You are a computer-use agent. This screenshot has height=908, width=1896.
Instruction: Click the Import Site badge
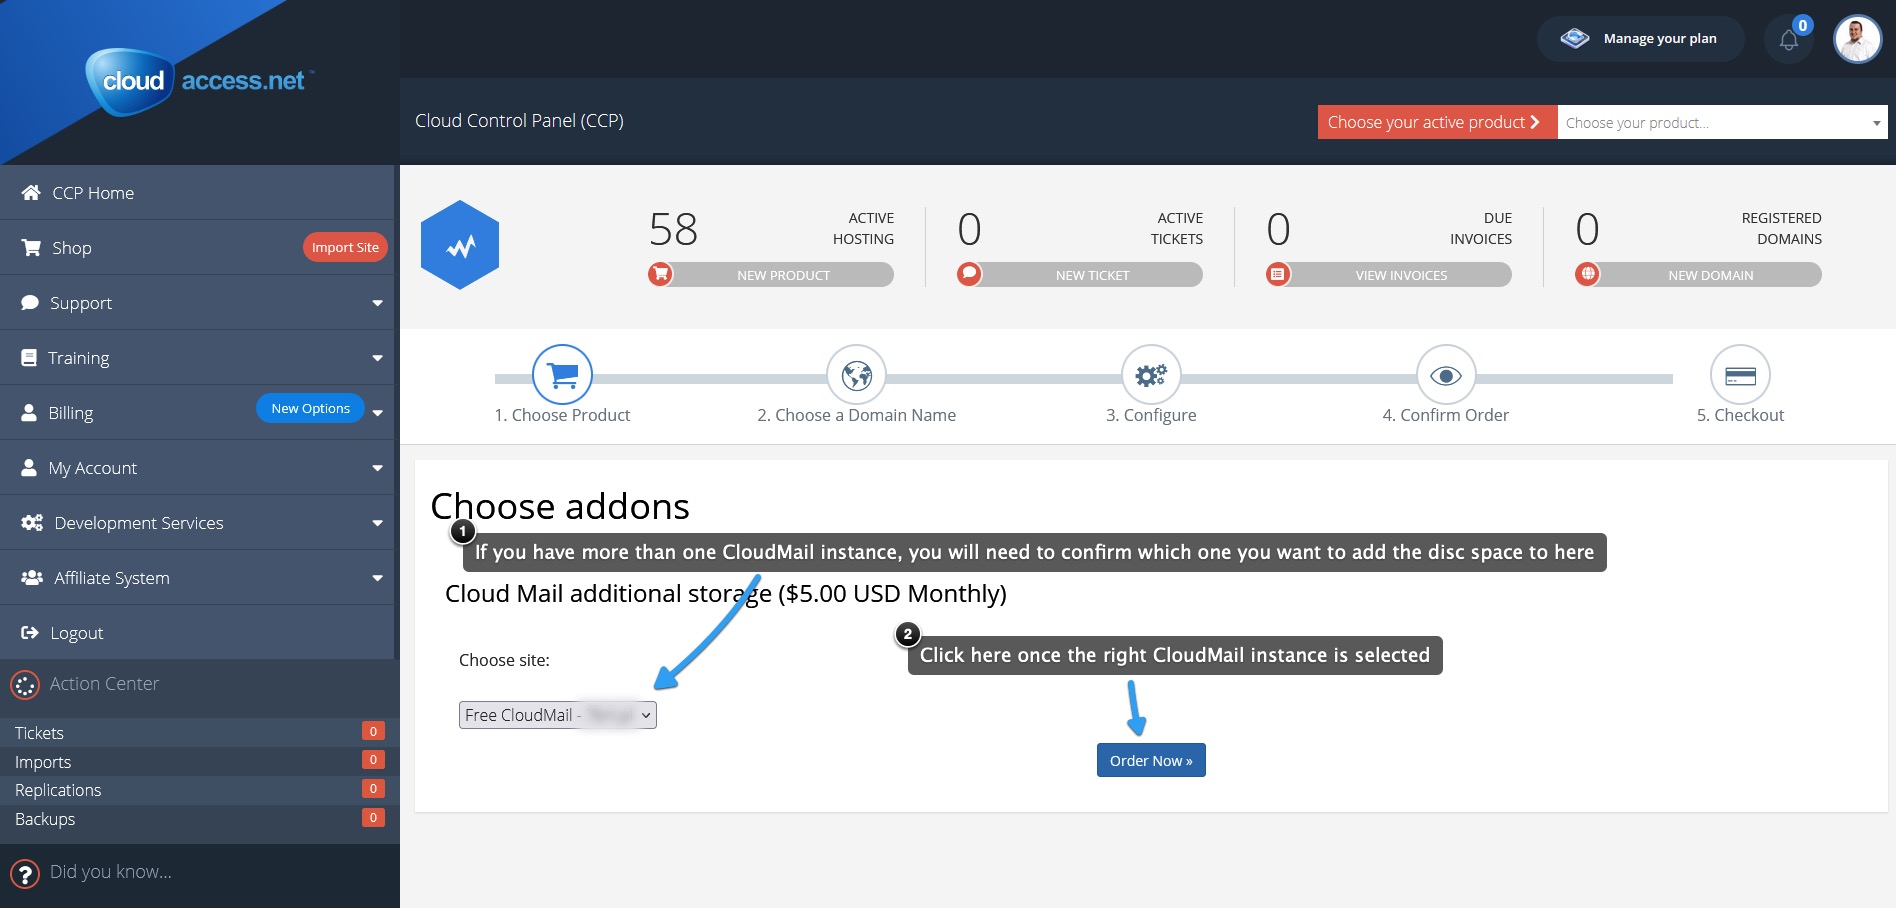point(345,247)
